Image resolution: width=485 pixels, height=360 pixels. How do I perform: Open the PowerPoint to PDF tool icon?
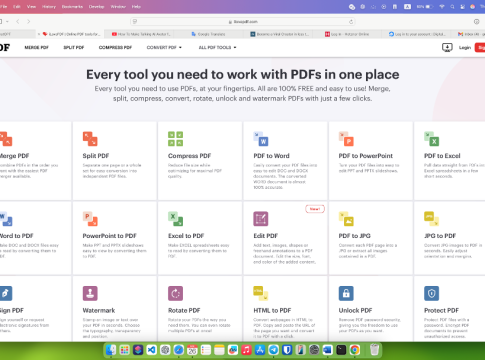[x=90, y=219]
